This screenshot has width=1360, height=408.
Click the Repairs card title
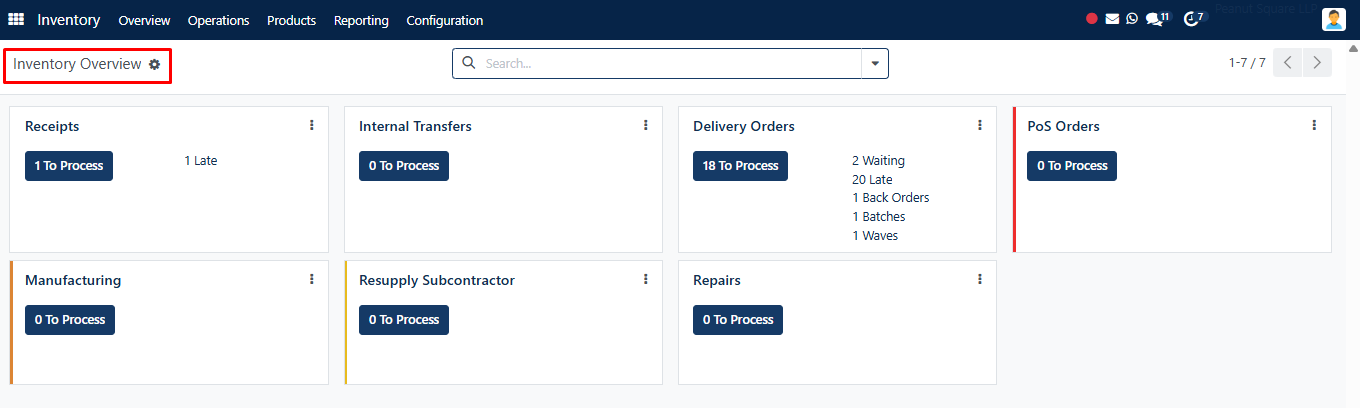click(x=717, y=280)
